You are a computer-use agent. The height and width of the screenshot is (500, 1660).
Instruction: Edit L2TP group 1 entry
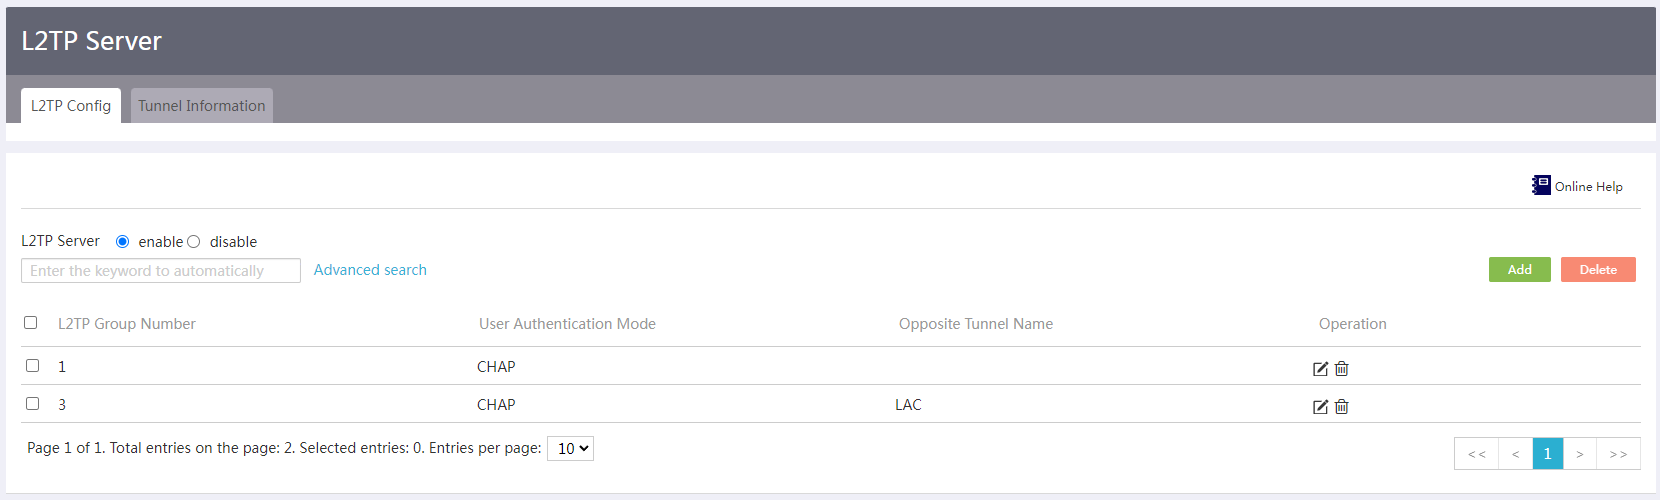[1320, 369]
